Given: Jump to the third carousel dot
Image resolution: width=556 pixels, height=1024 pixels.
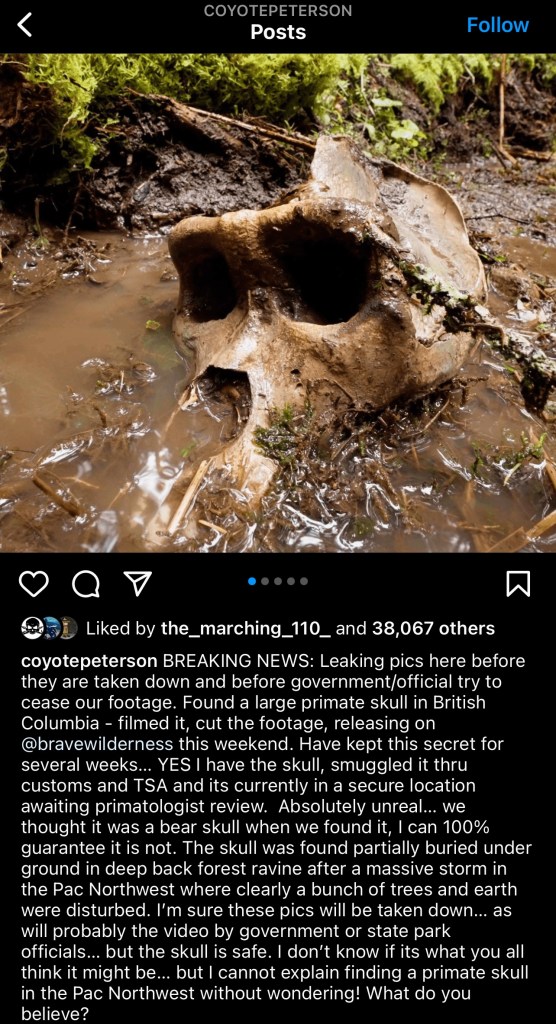Looking at the screenshot, I should point(278,581).
